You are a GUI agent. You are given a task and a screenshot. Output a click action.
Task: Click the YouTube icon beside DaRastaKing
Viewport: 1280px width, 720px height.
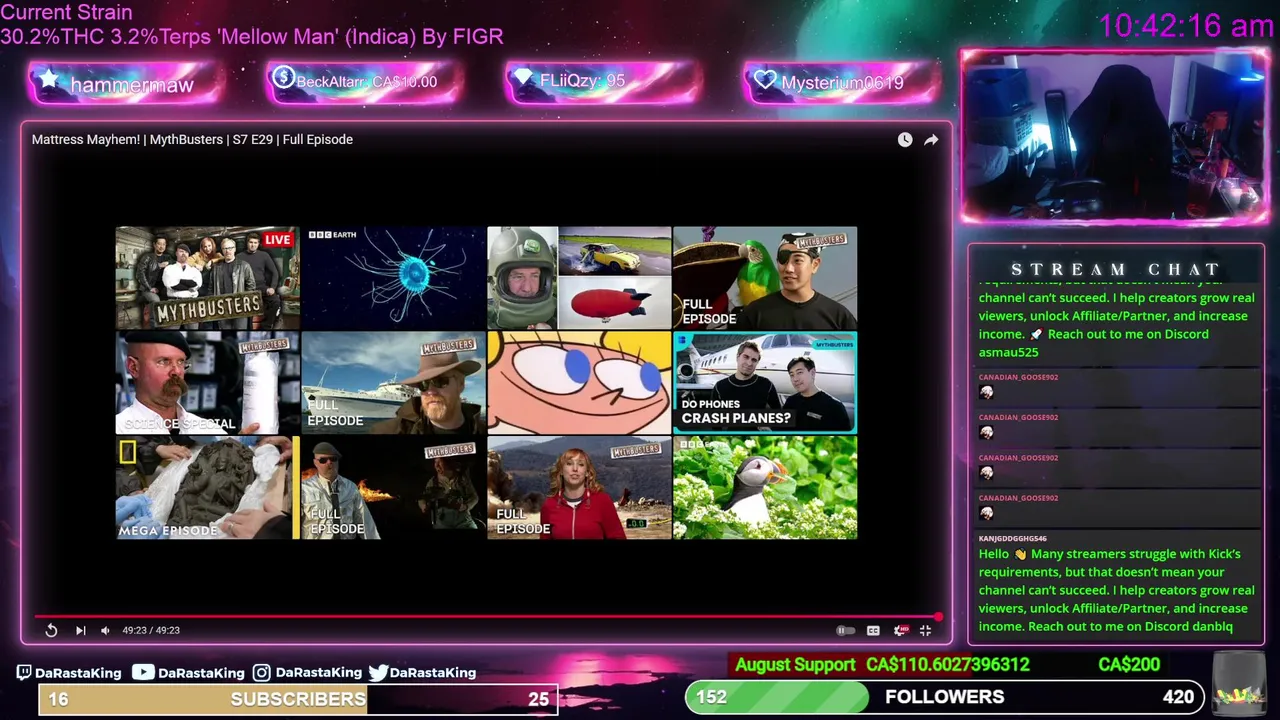pos(143,673)
